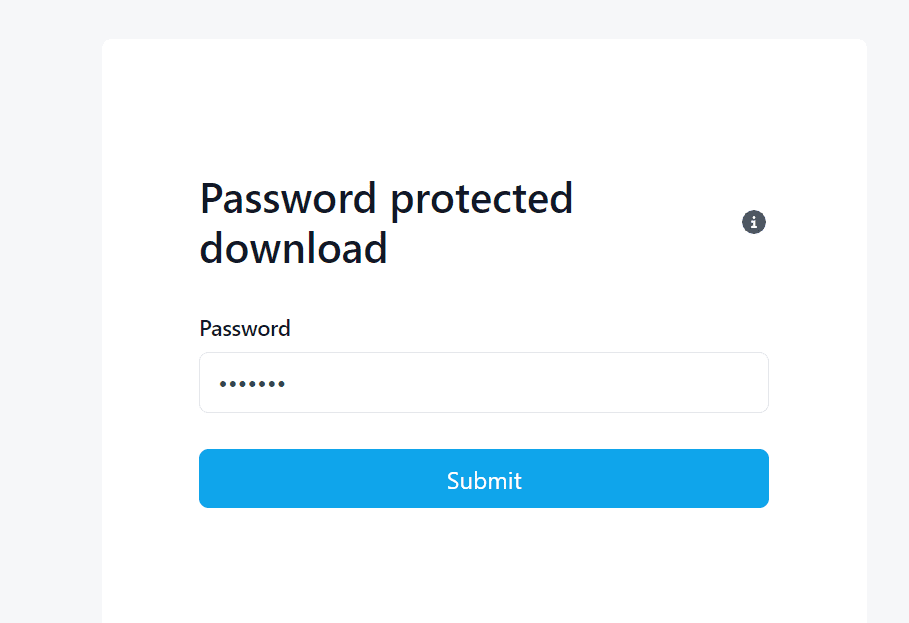
Task: Click the masked dots in the password field
Action: 252,384
